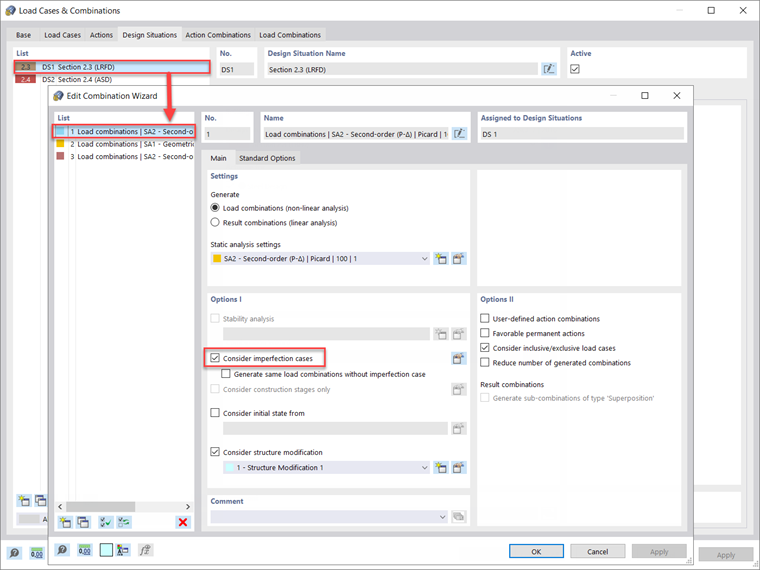
Task: Open comment library icon next to Comment field
Action: coord(459,517)
